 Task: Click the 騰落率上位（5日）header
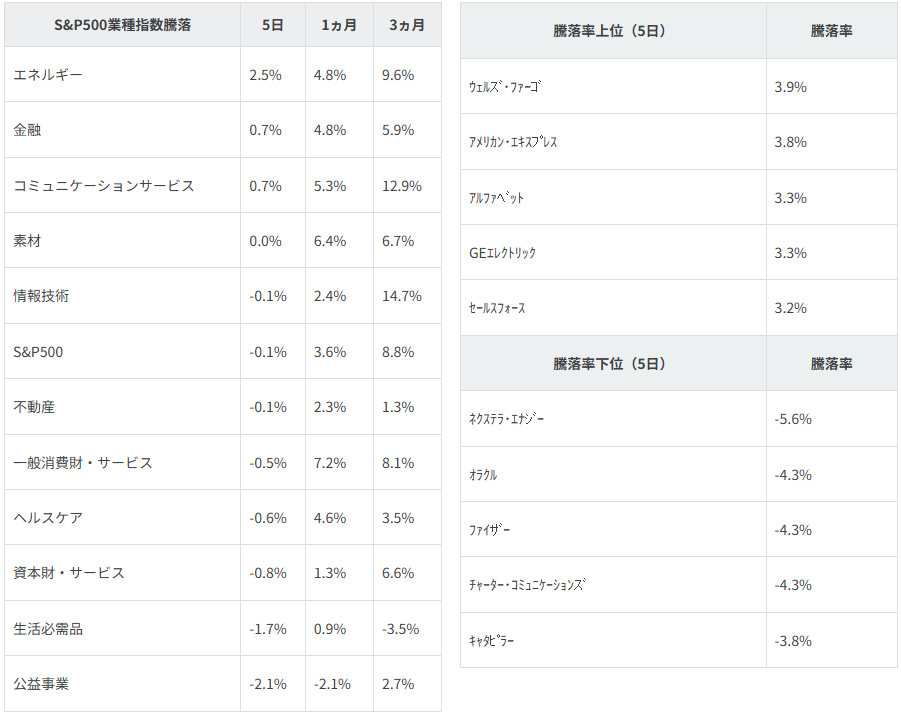609,31
